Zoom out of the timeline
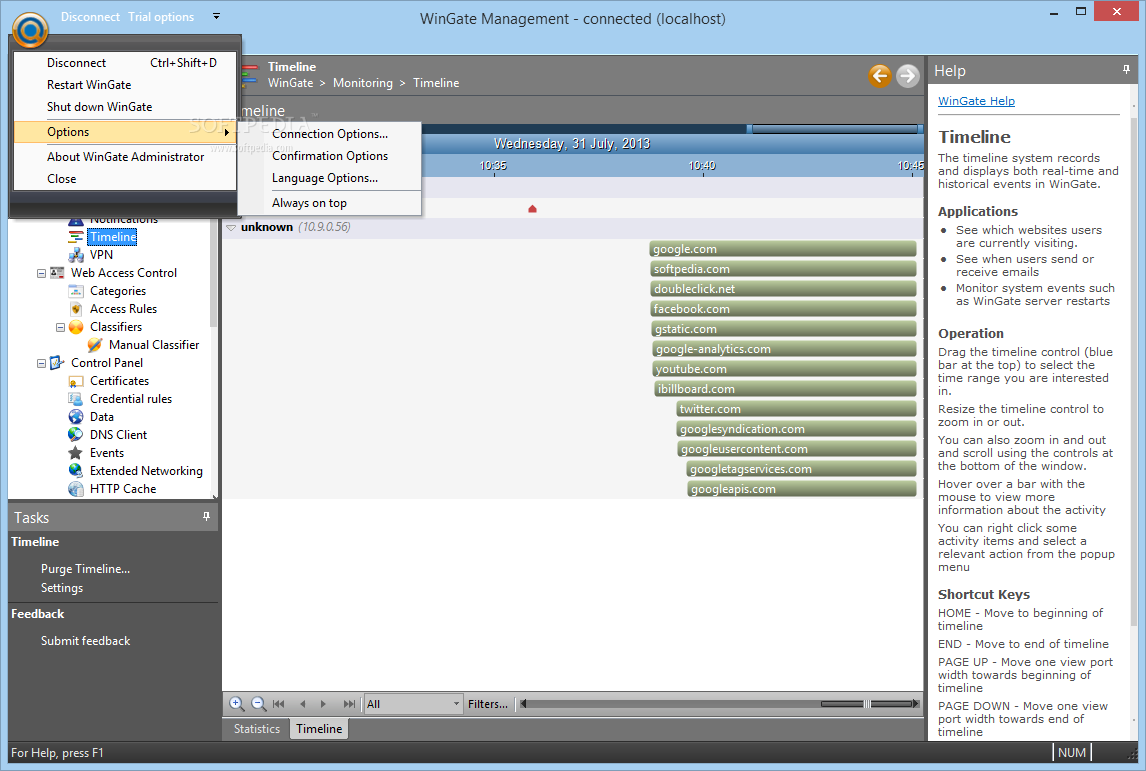Screen dimensions: 1146x771 click(258, 704)
